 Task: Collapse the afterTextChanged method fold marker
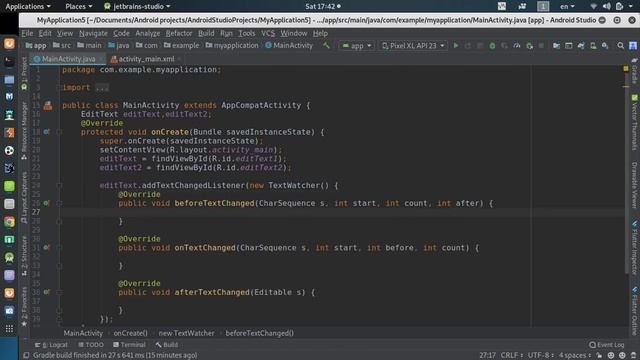(x=59, y=292)
